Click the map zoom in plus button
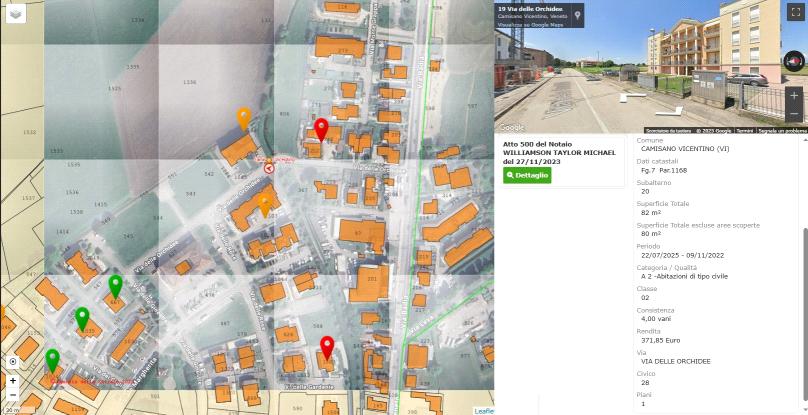 13,381
